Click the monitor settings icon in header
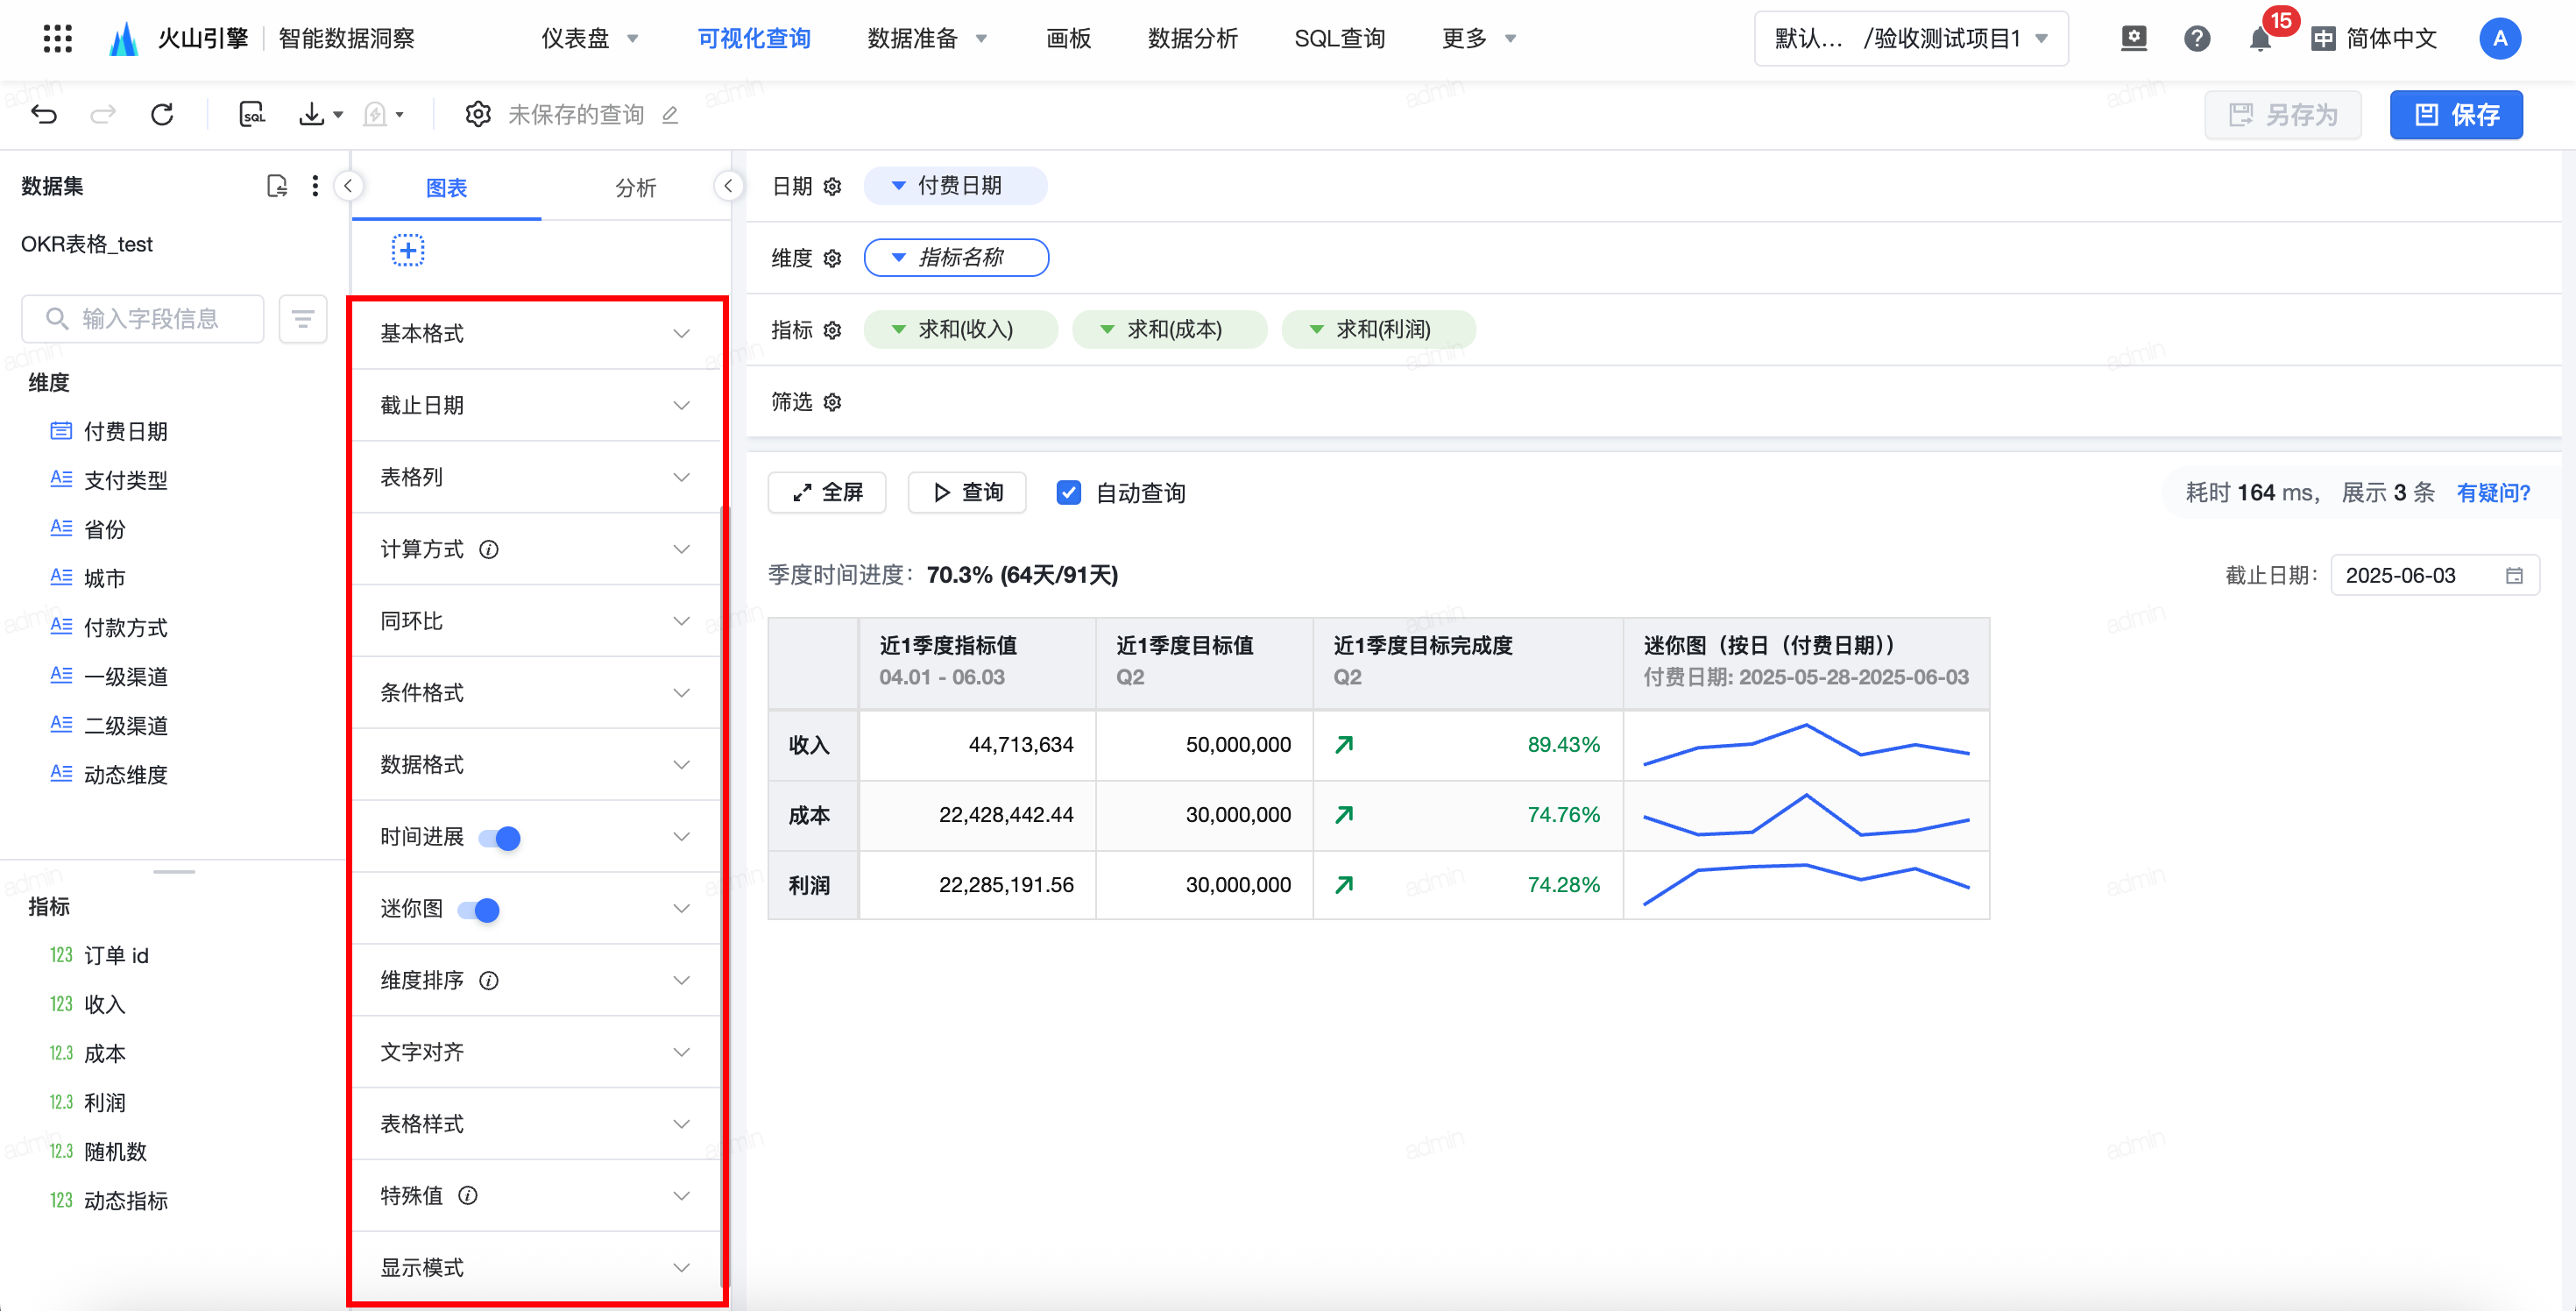The image size is (2576, 1311). [x=2134, y=39]
